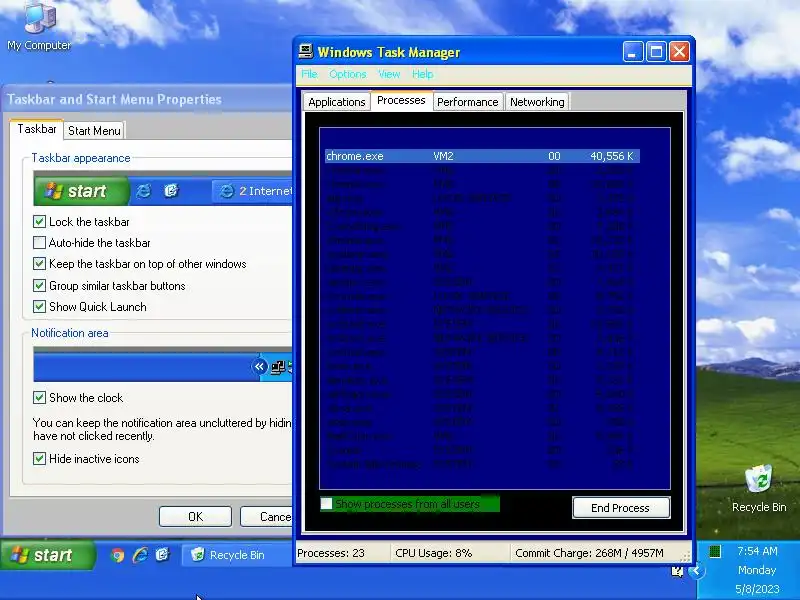Open the Options menu in Task Manager
Viewport: 800px width, 600px height.
click(x=347, y=74)
